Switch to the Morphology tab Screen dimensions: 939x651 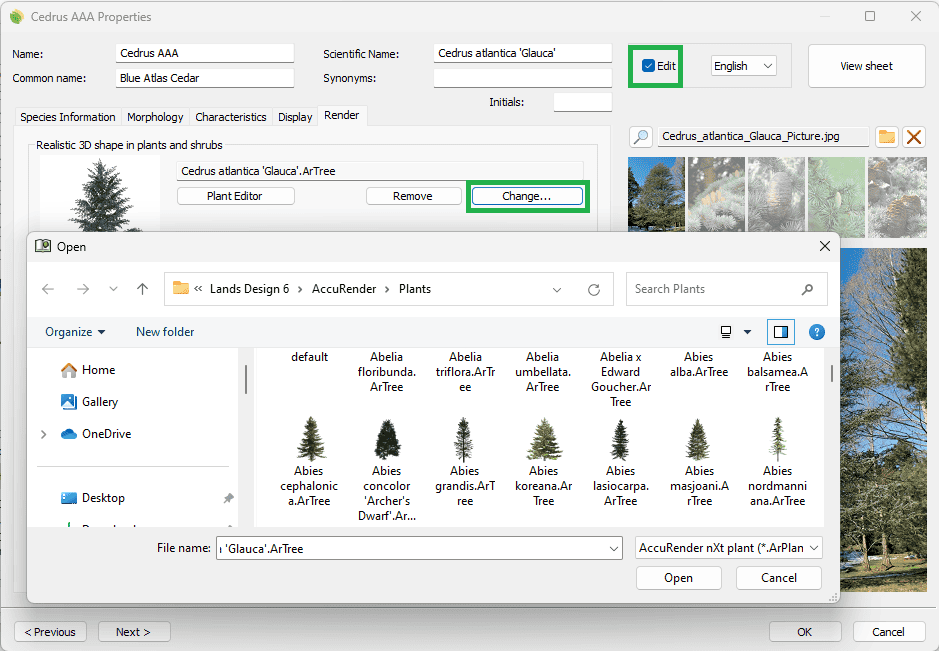coord(155,117)
